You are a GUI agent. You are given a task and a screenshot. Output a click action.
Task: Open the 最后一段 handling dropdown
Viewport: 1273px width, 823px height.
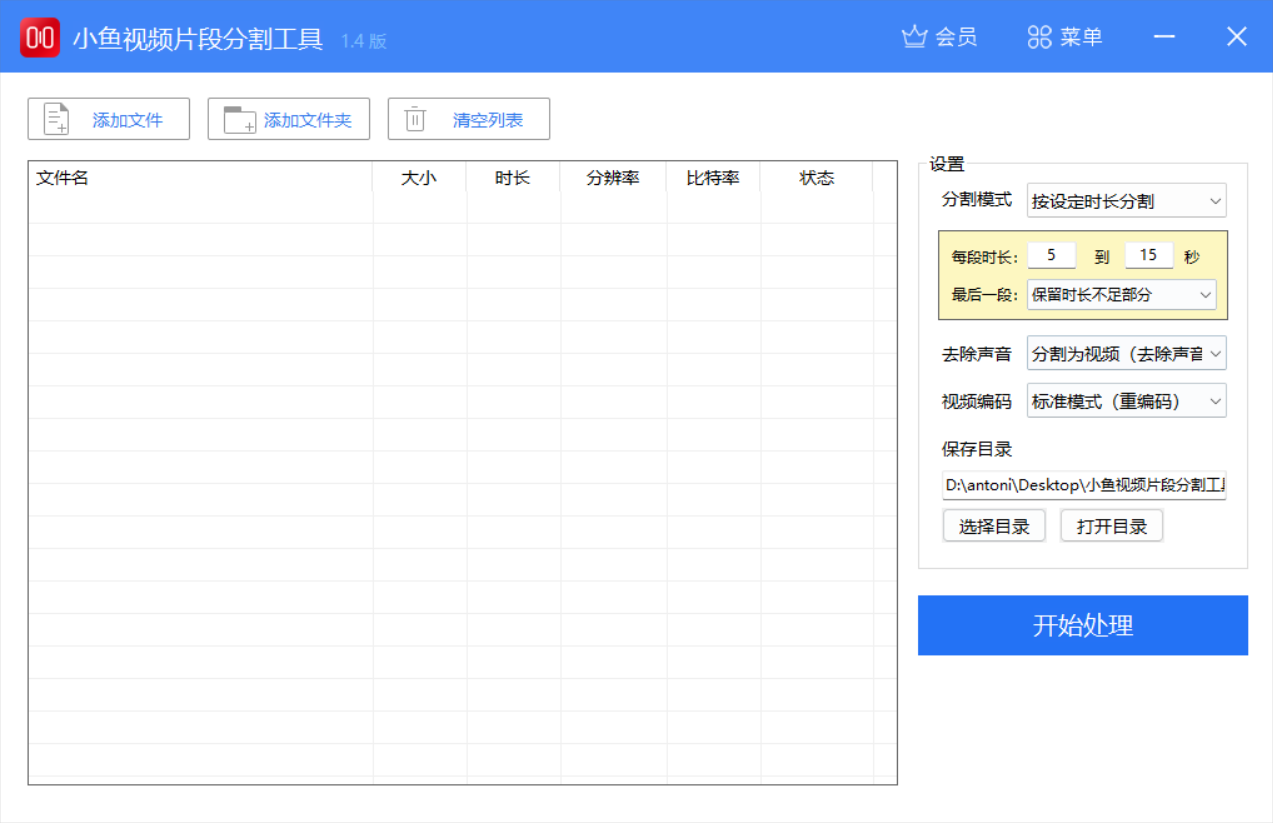click(1121, 294)
